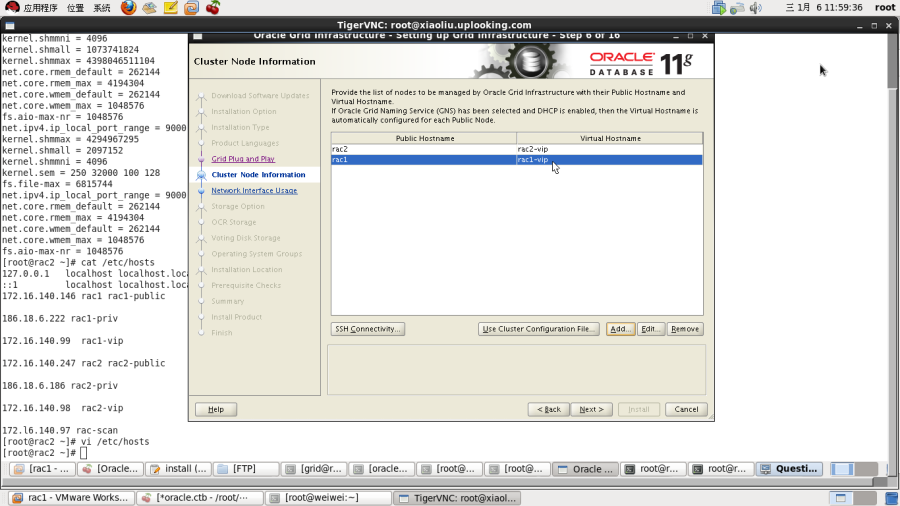The image size is (900, 506).
Task: Switch to [rac1 - ... taskbar item in VNC
Action: [x=42, y=469]
